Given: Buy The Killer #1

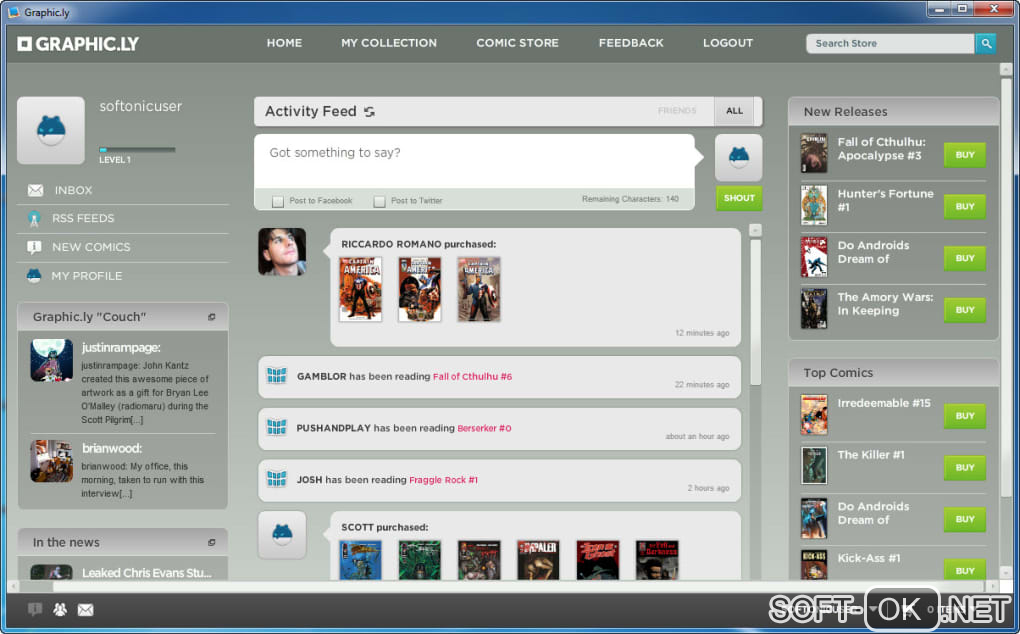Looking at the screenshot, I should (x=965, y=468).
